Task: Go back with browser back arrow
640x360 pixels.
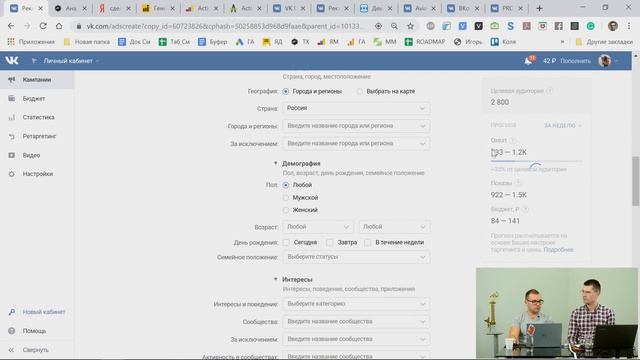Action: (11, 26)
